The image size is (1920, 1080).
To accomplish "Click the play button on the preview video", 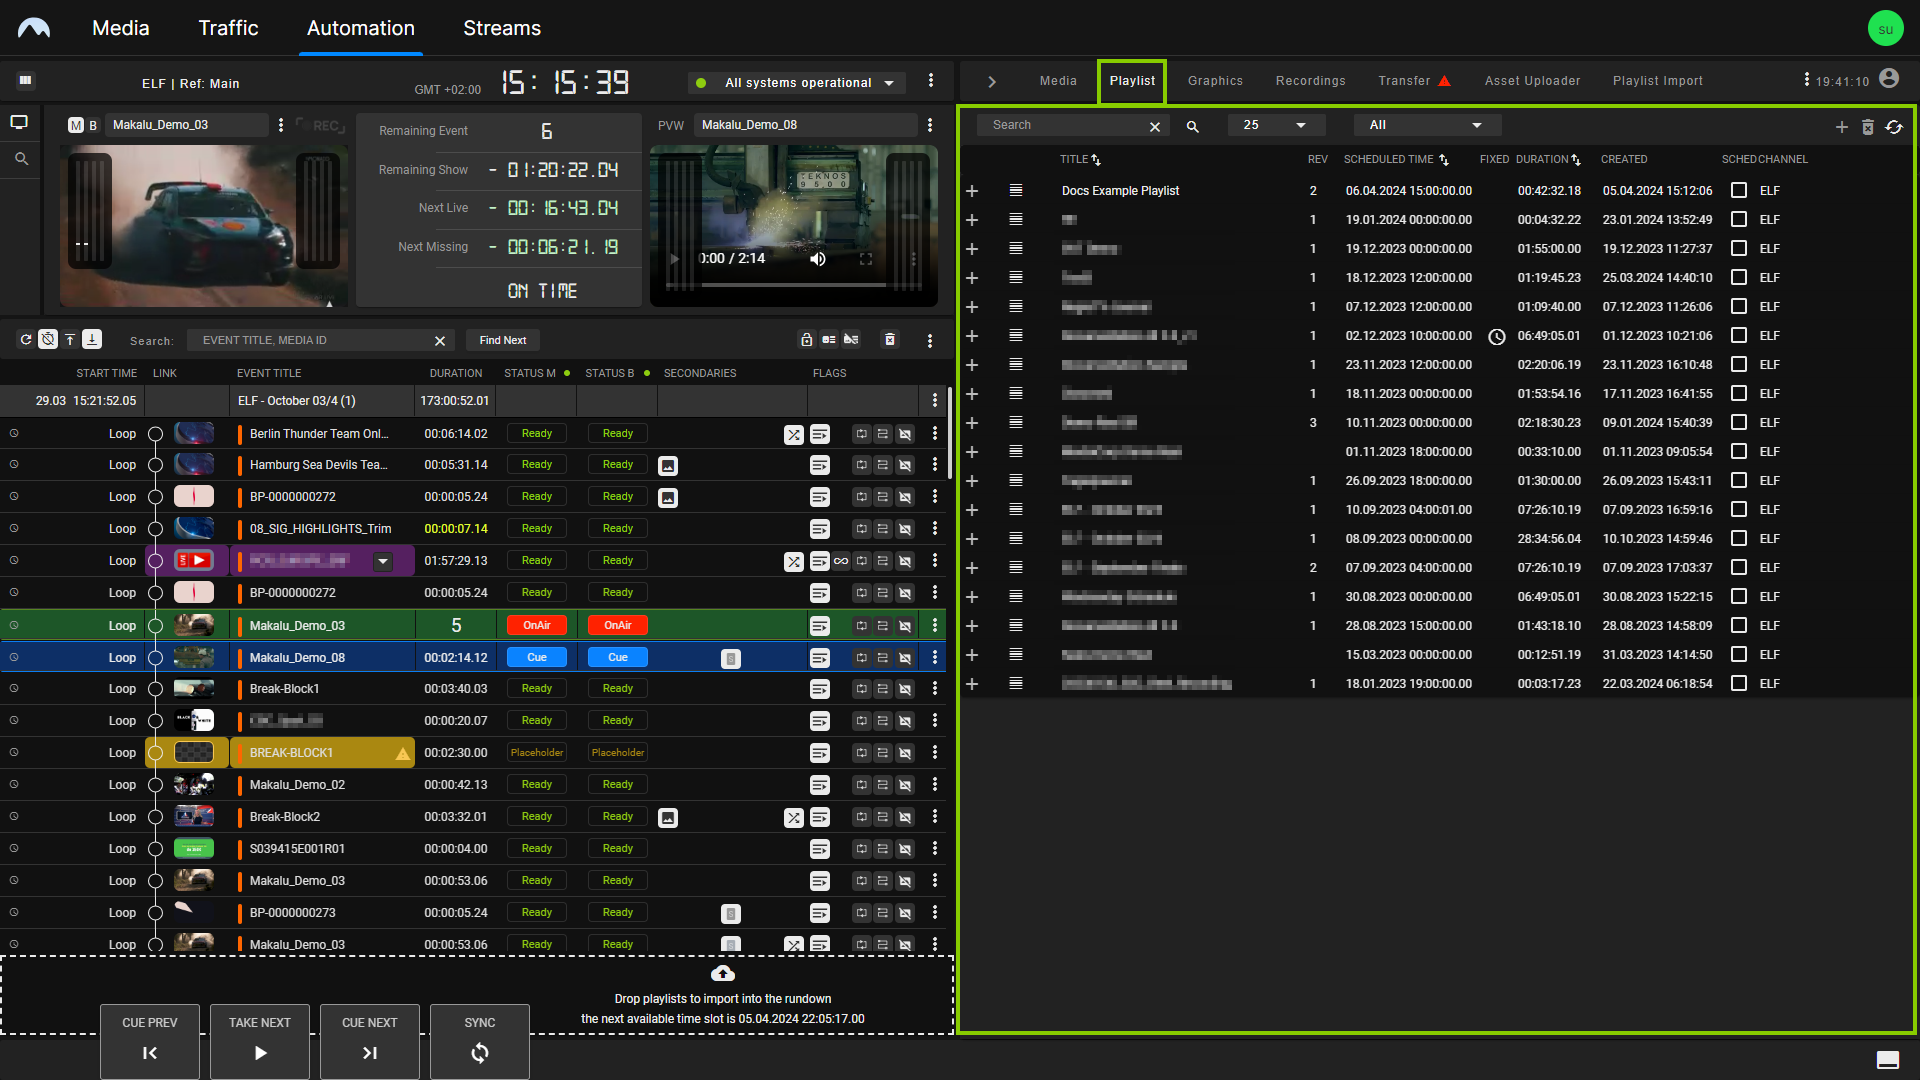I will click(674, 258).
